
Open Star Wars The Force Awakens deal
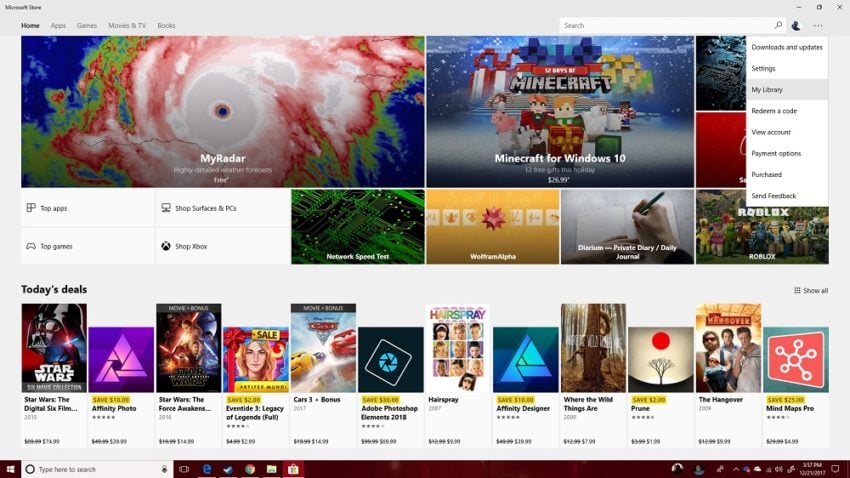click(189, 375)
